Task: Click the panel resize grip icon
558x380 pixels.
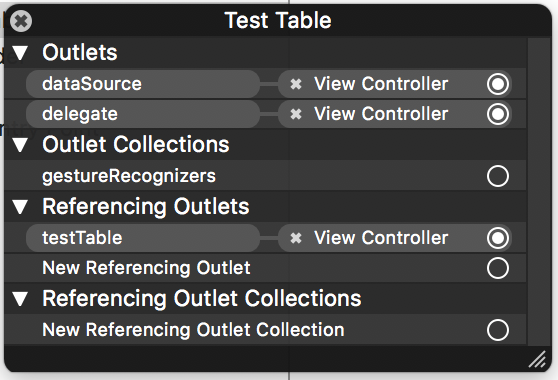Action: (x=537, y=359)
